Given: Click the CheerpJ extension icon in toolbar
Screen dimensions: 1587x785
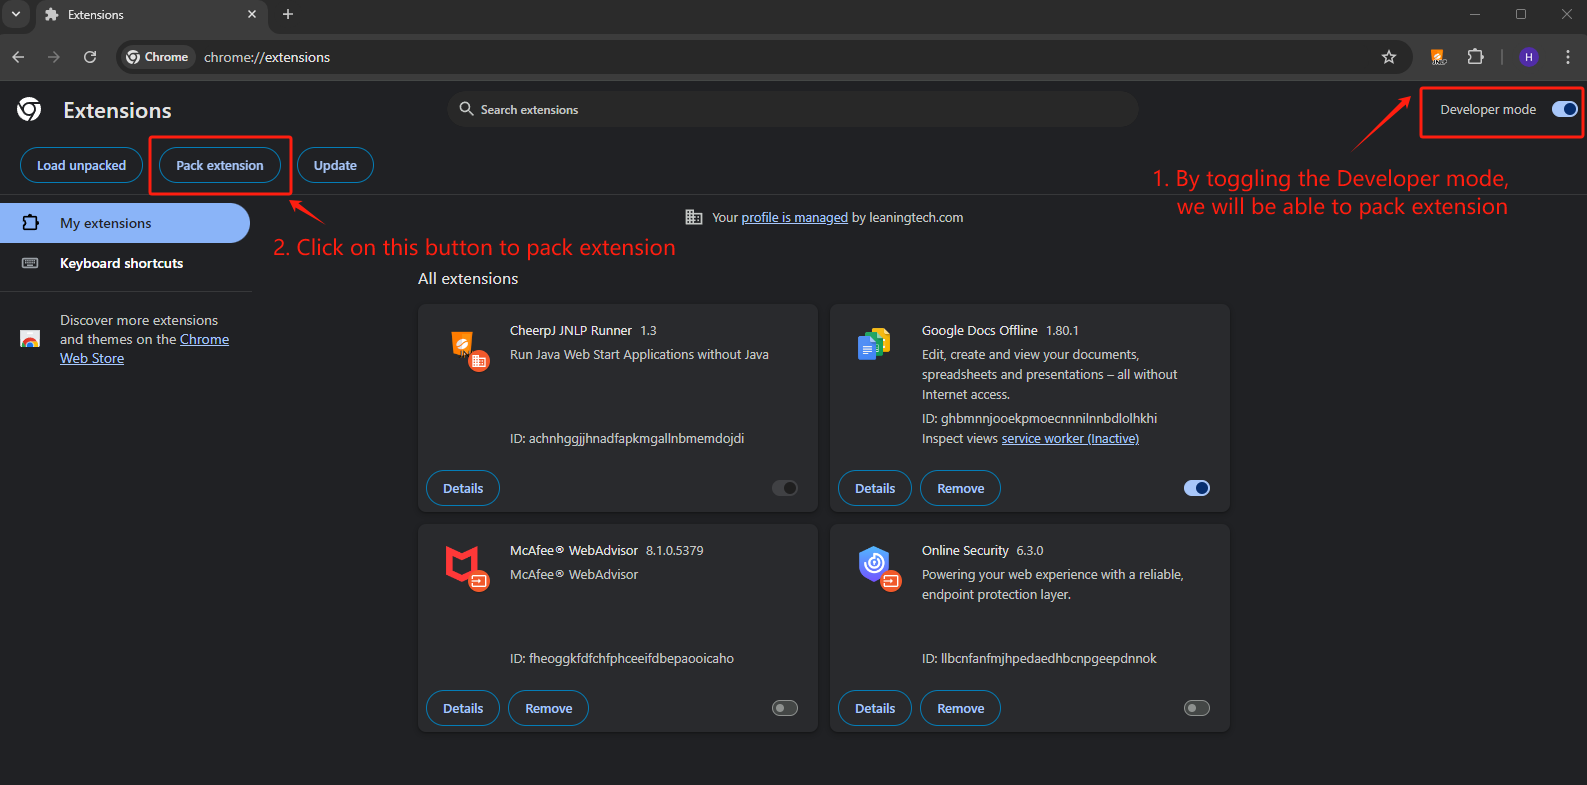Looking at the screenshot, I should pyautogui.click(x=1438, y=57).
